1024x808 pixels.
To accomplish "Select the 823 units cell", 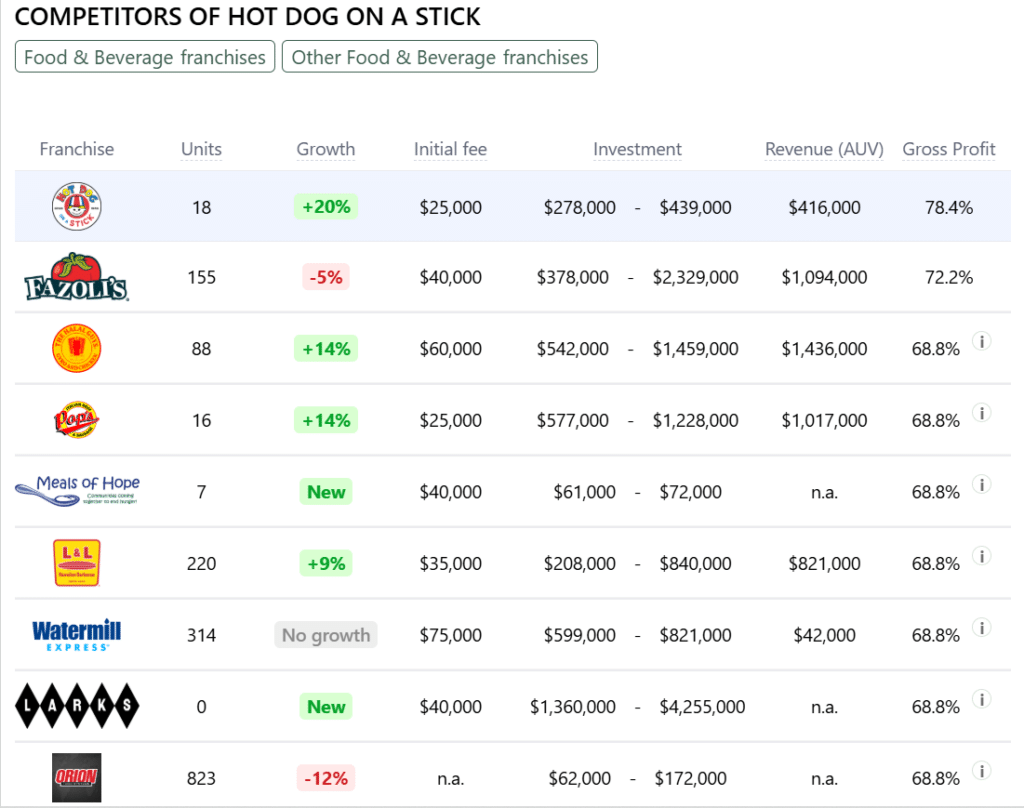I will [x=201, y=779].
